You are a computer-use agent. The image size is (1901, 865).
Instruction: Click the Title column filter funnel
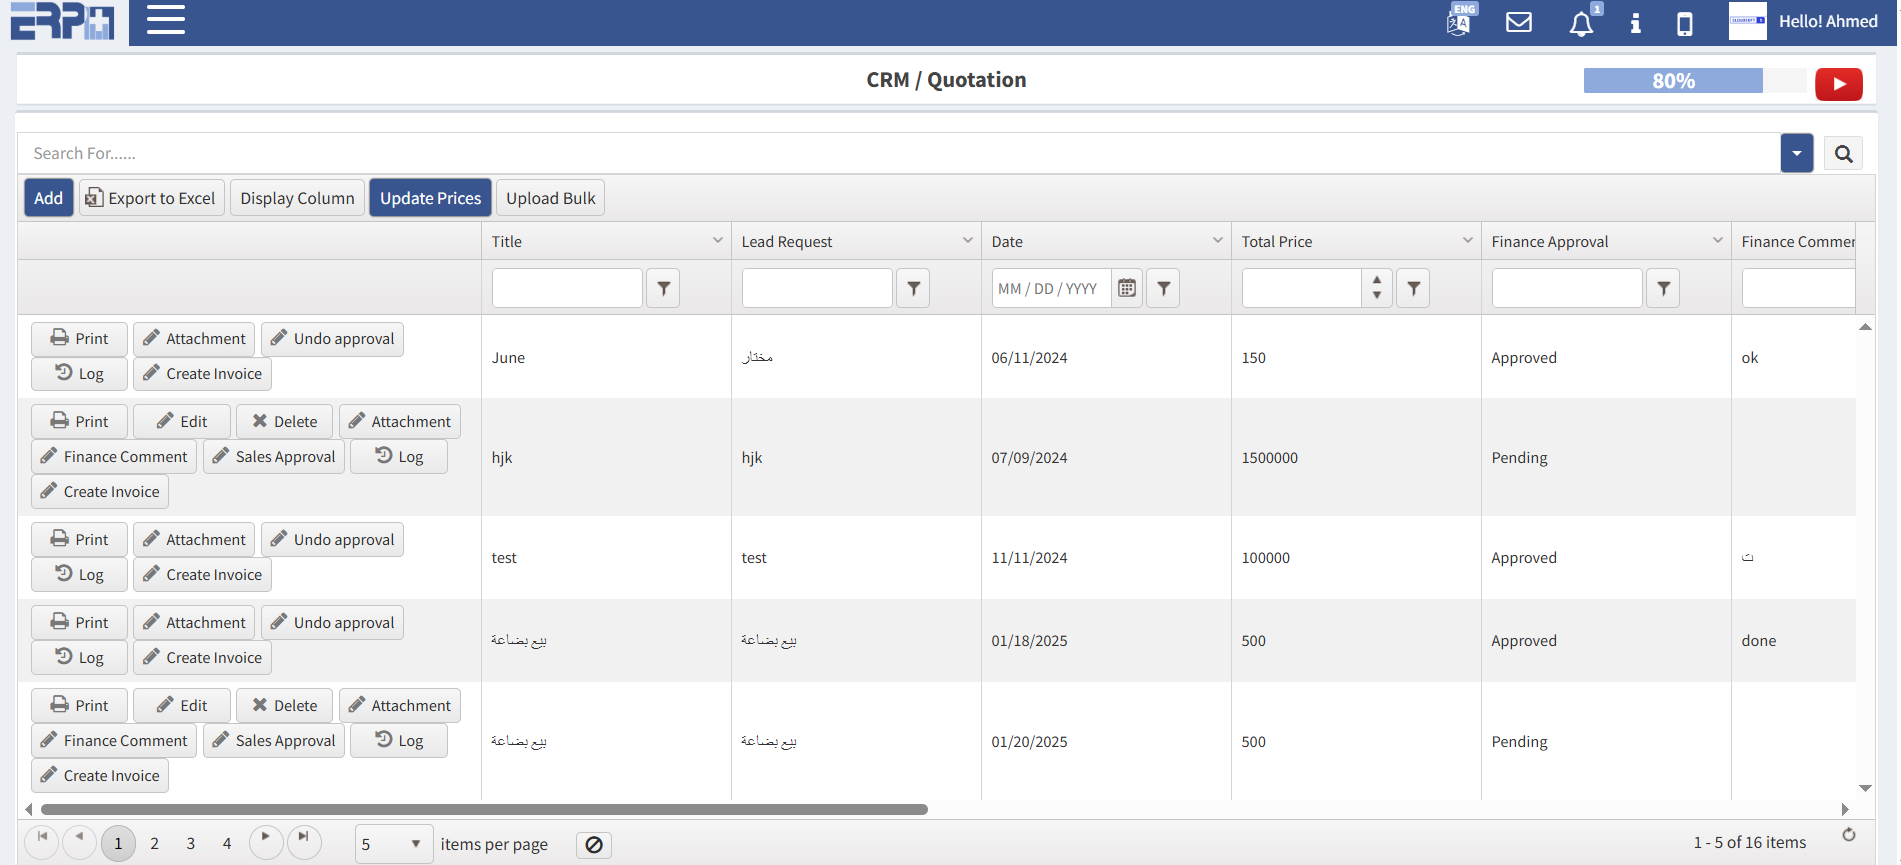click(x=663, y=288)
